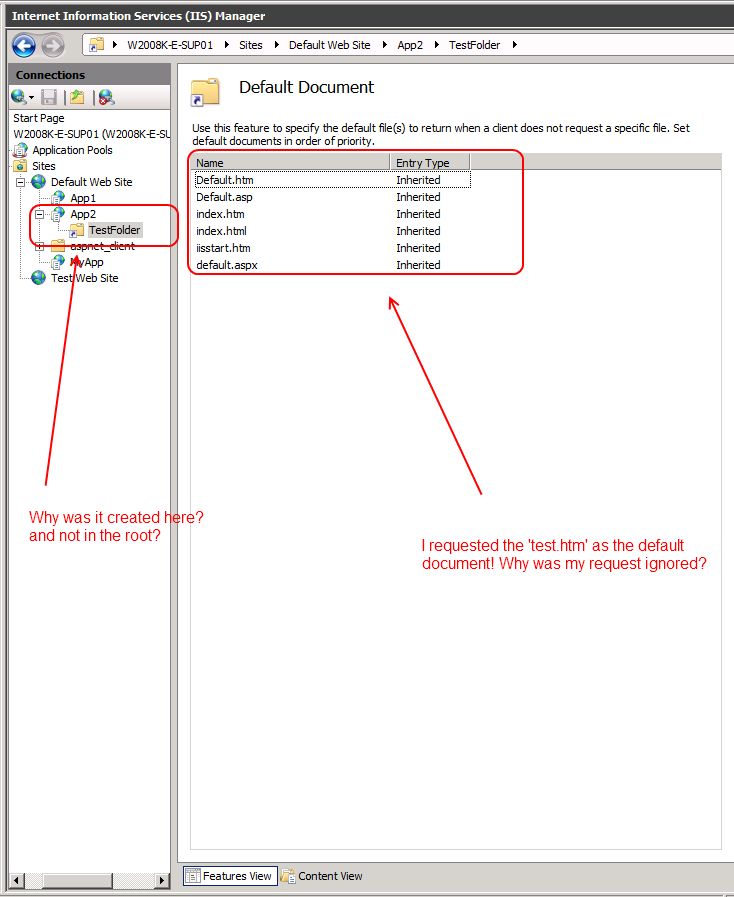This screenshot has height=897, width=734.
Task: Click Default Web Site in the breadcrumb
Action: [330, 45]
